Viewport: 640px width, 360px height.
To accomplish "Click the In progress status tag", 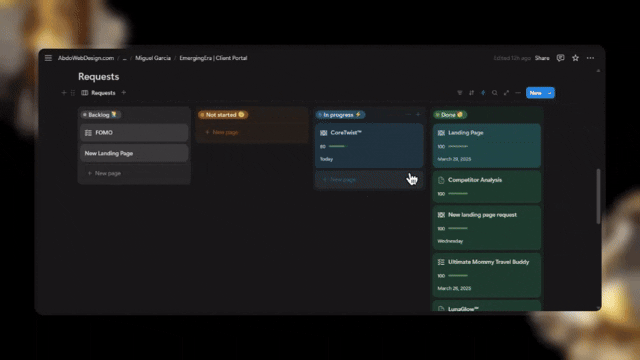I will 340,115.
